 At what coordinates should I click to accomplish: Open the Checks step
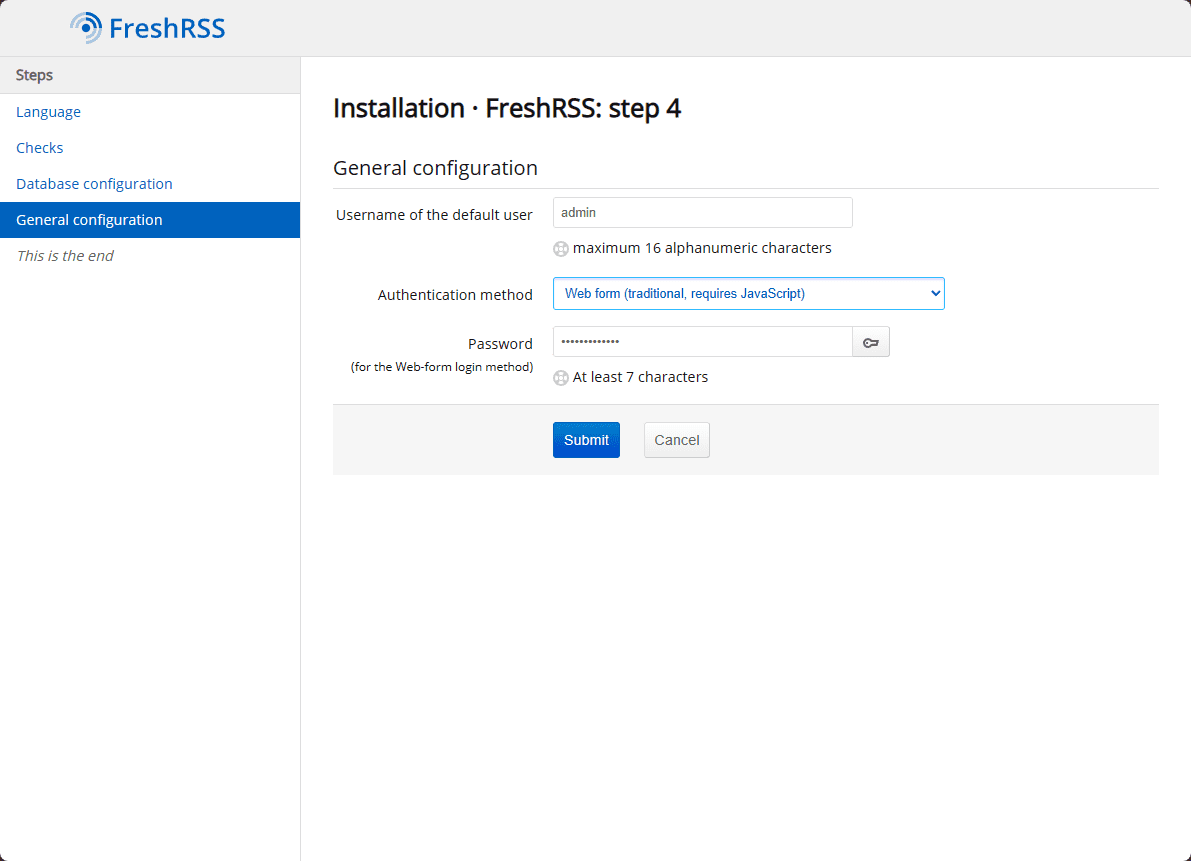(x=40, y=148)
